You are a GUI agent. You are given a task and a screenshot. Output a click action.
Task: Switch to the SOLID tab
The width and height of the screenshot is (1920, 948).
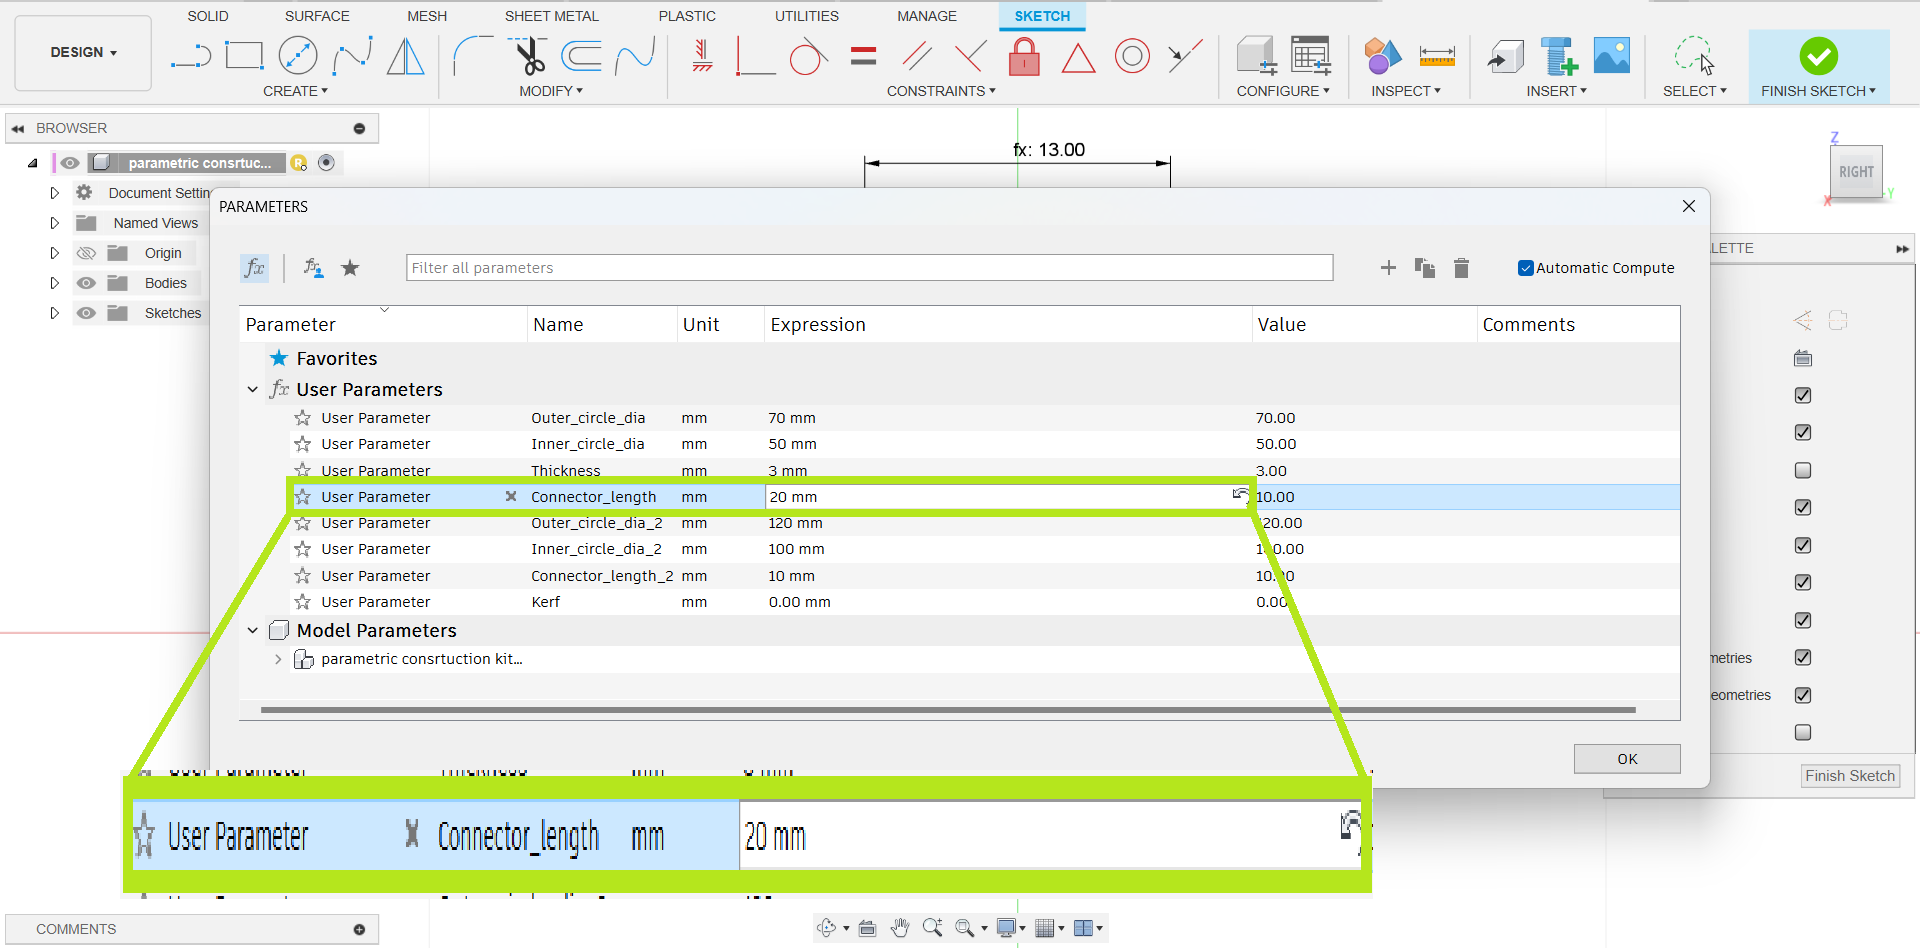point(208,16)
